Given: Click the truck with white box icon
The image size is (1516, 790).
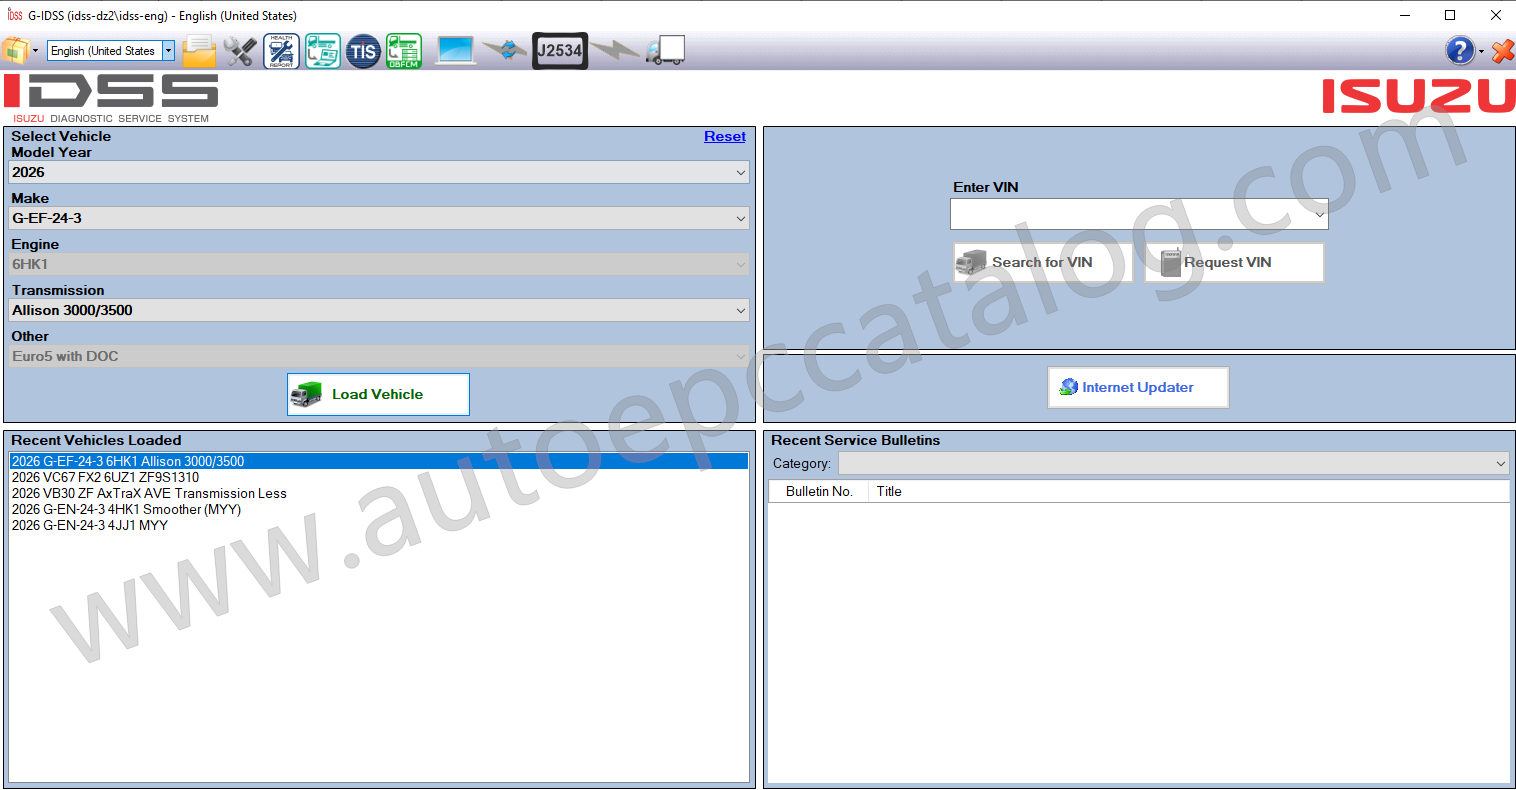Looking at the screenshot, I should tap(665, 51).
